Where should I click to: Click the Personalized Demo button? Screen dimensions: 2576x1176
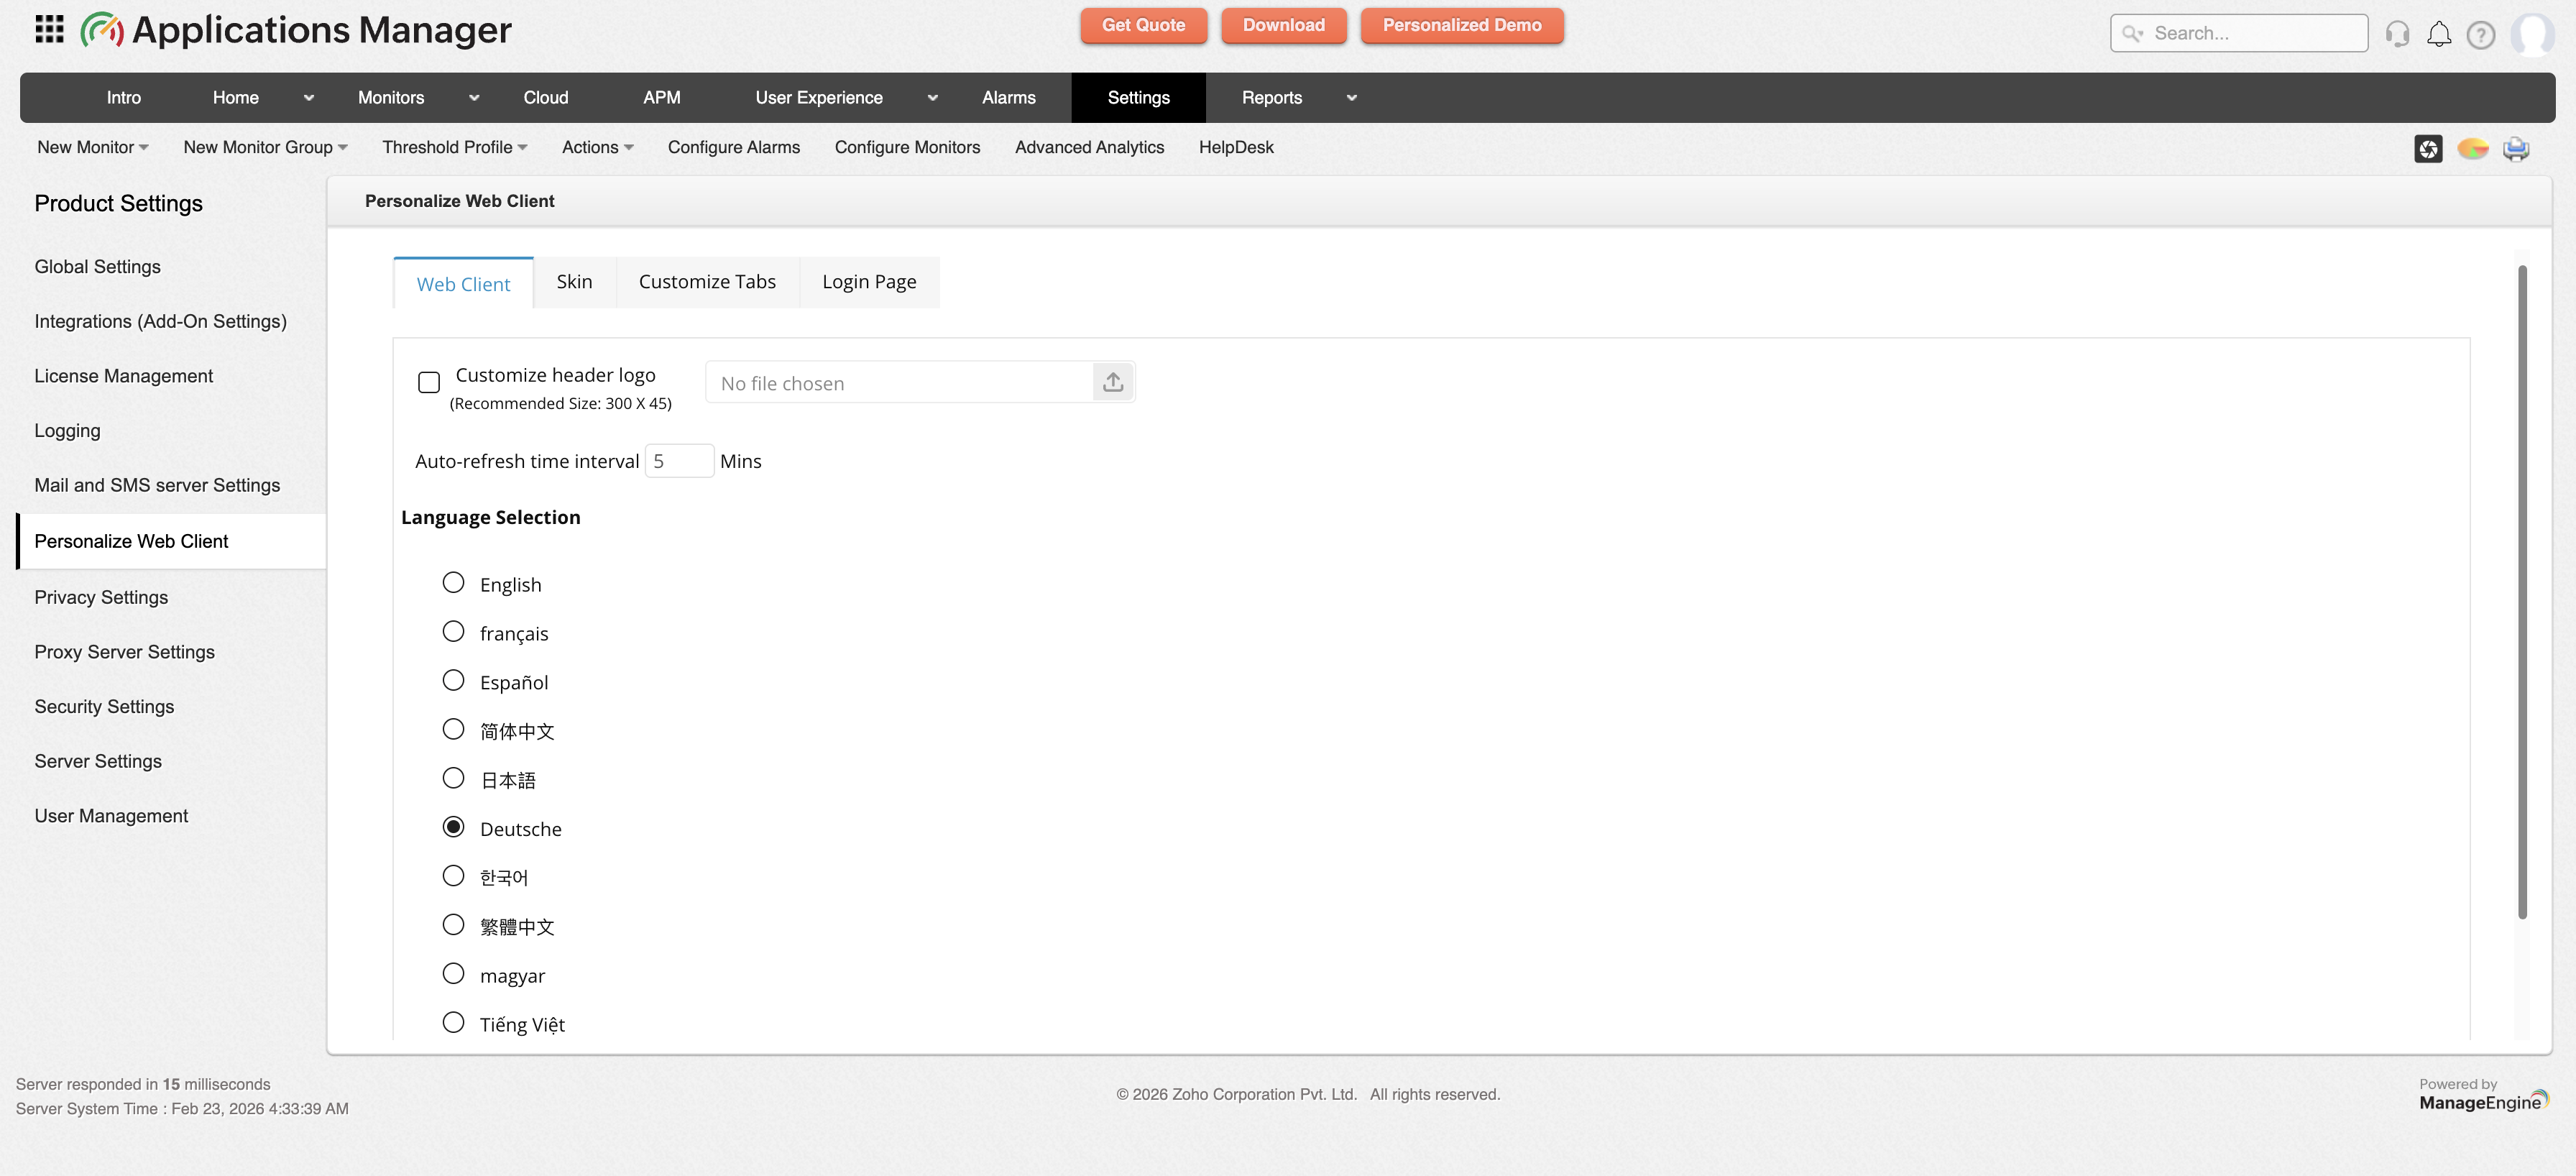pyautogui.click(x=1461, y=25)
